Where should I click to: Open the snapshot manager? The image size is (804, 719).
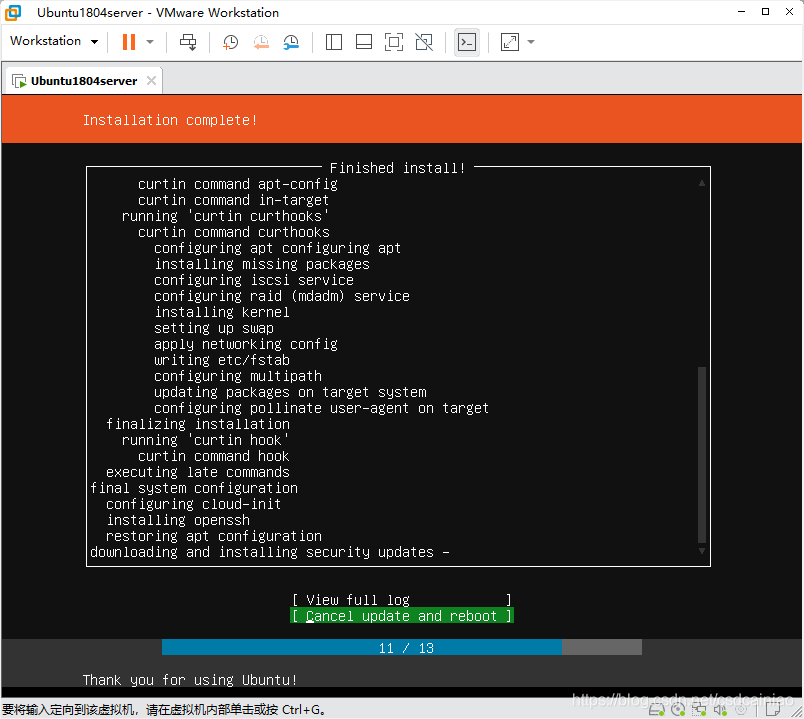click(291, 42)
